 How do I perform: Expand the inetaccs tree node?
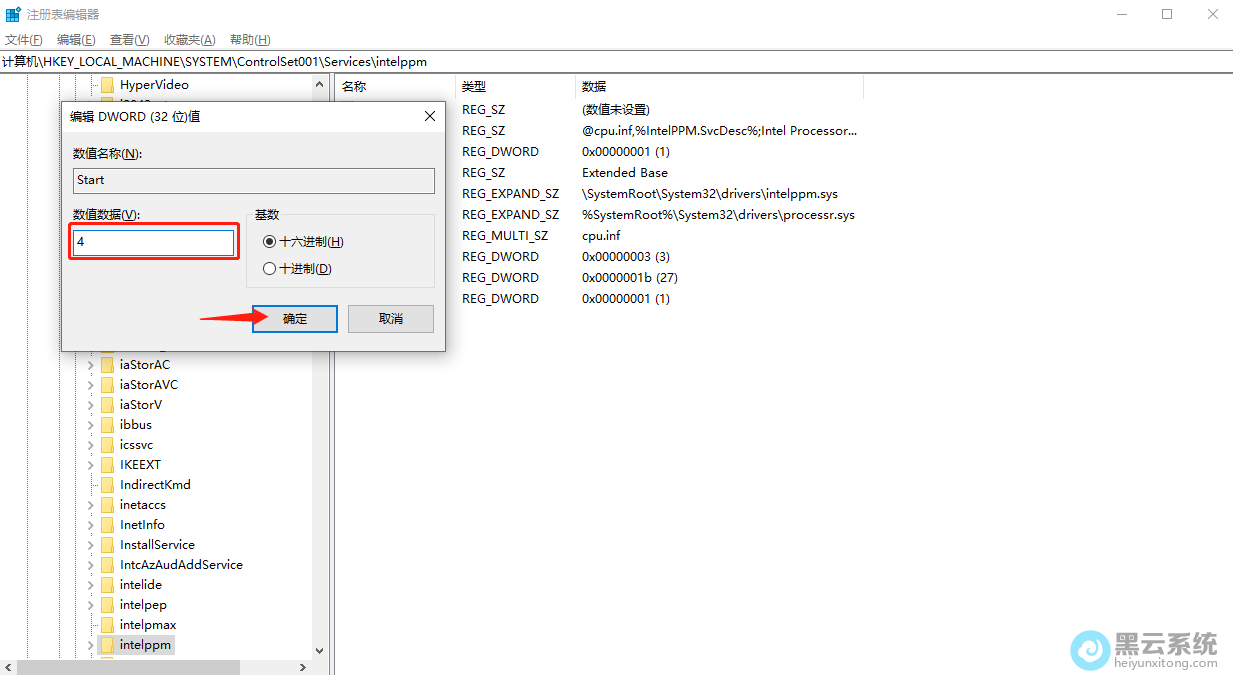coord(90,505)
